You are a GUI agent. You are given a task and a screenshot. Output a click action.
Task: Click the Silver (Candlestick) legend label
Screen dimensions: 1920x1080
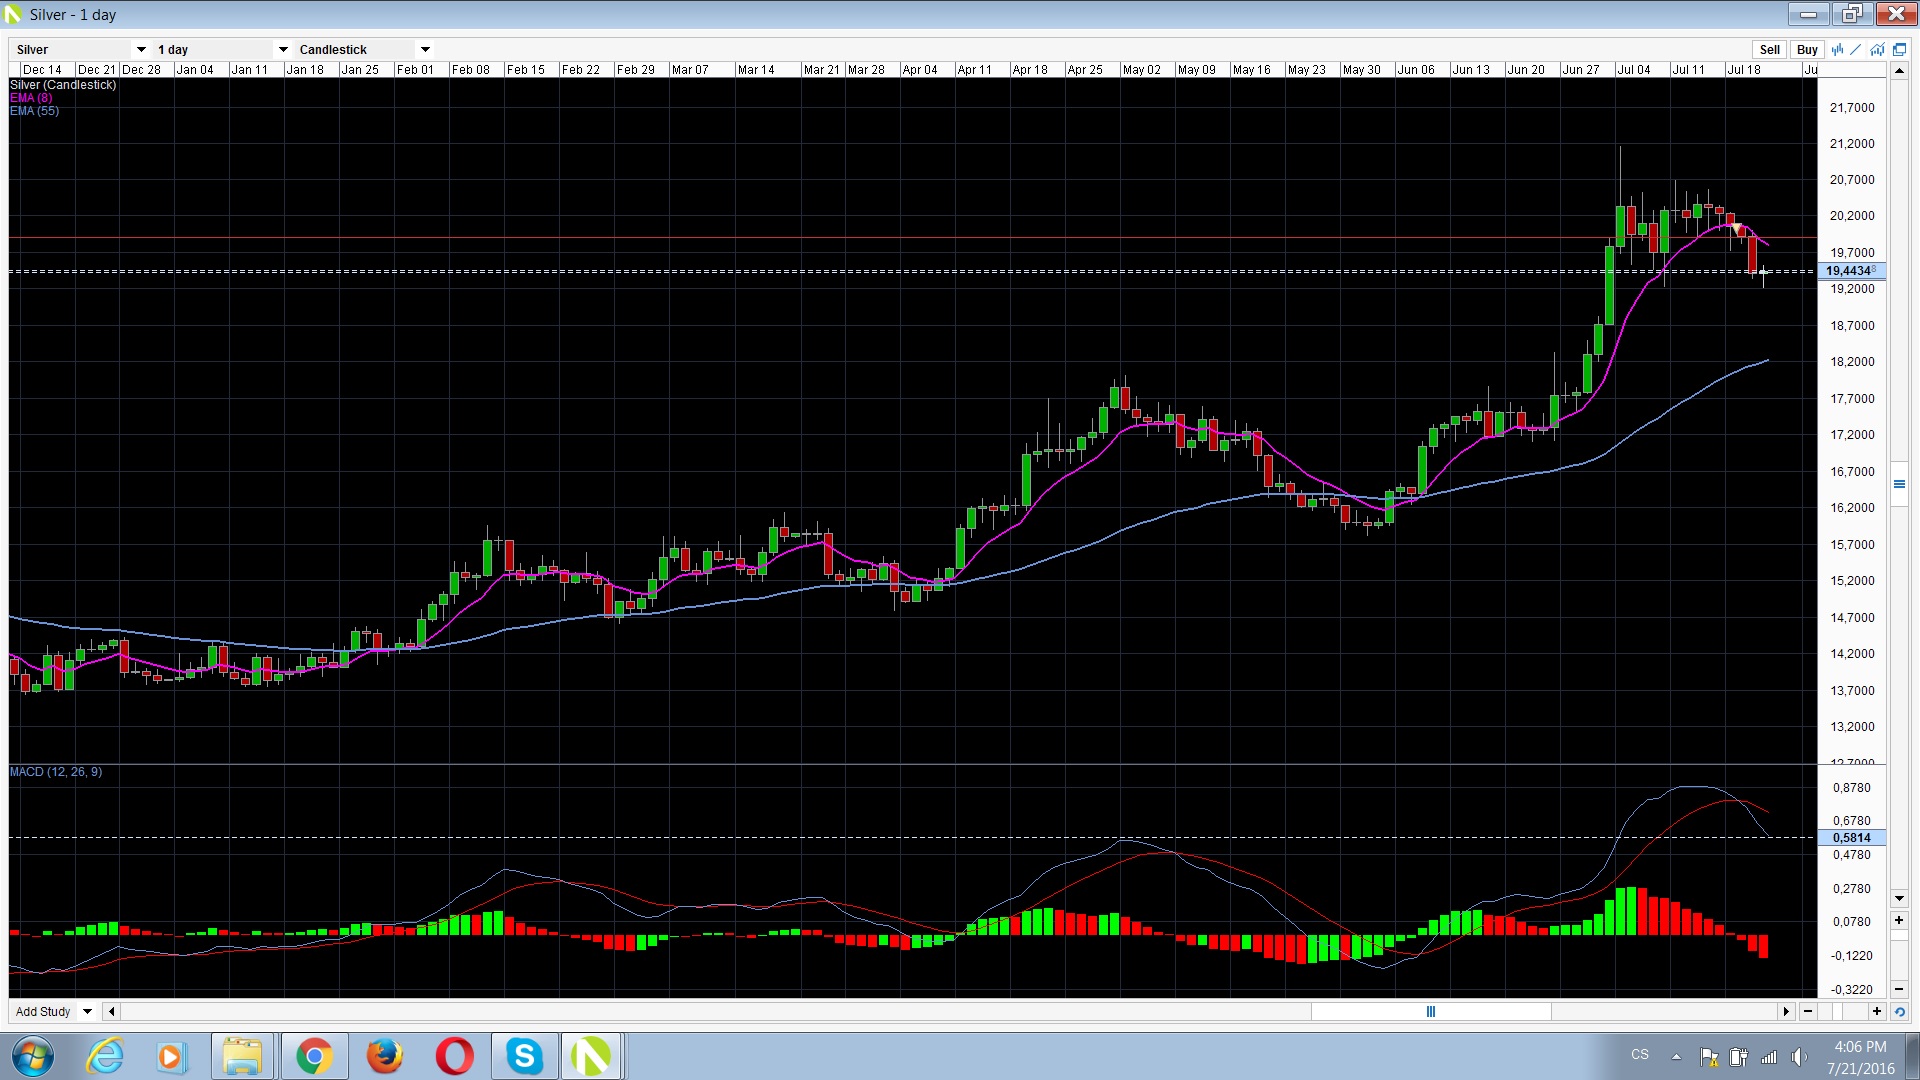pos(63,85)
